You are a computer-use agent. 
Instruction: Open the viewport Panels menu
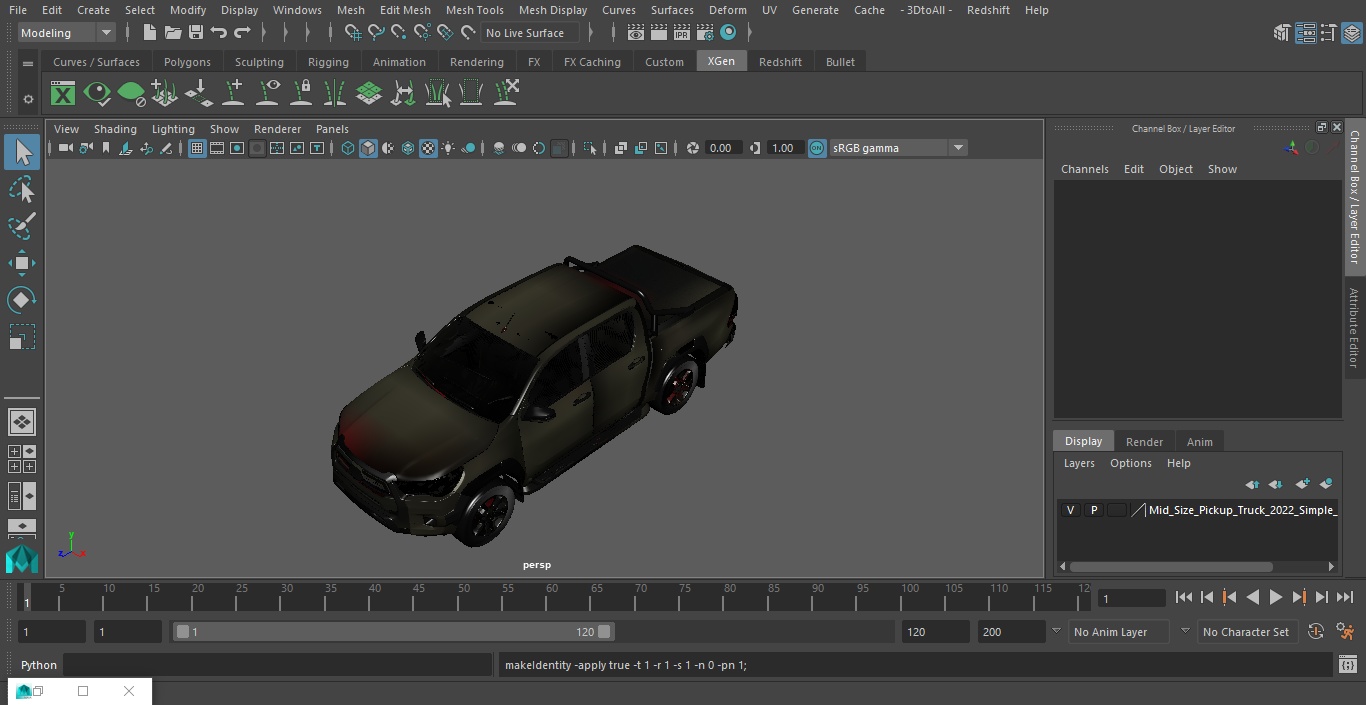(332, 129)
